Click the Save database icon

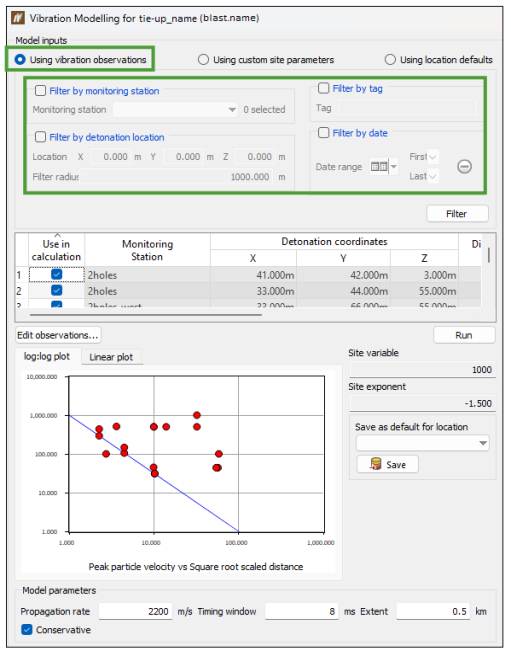pos(375,464)
